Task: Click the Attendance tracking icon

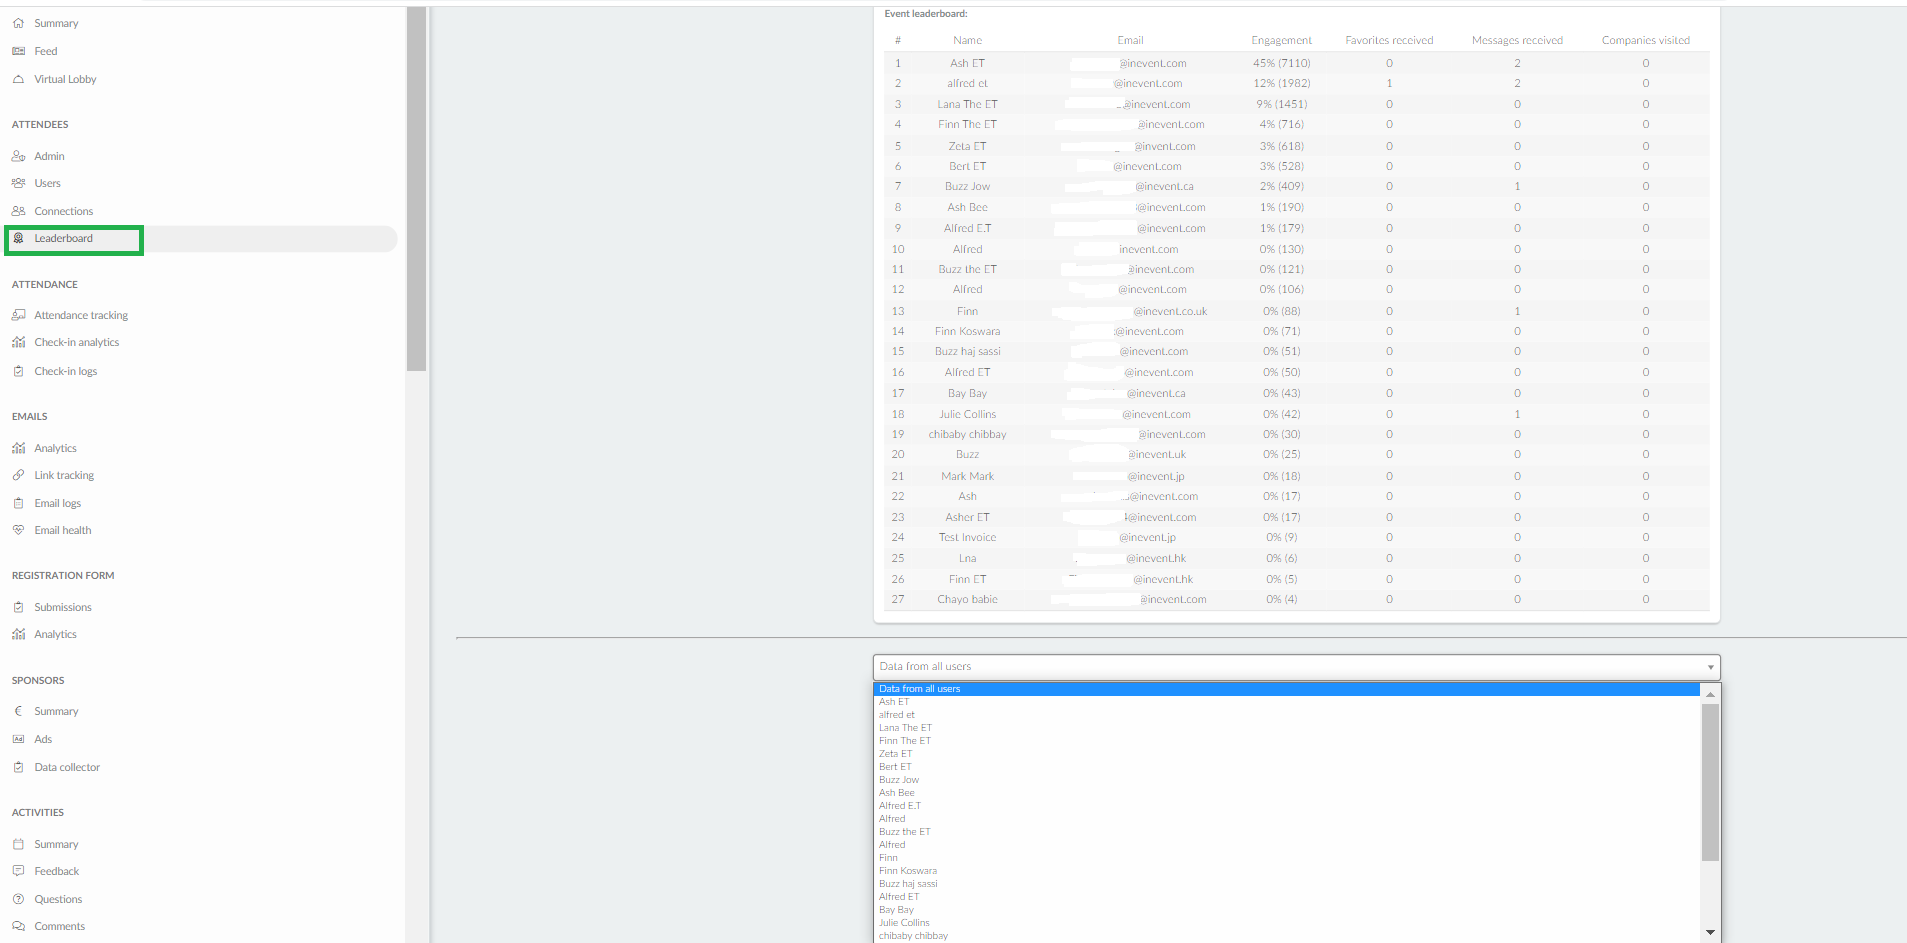Action: click(x=18, y=315)
